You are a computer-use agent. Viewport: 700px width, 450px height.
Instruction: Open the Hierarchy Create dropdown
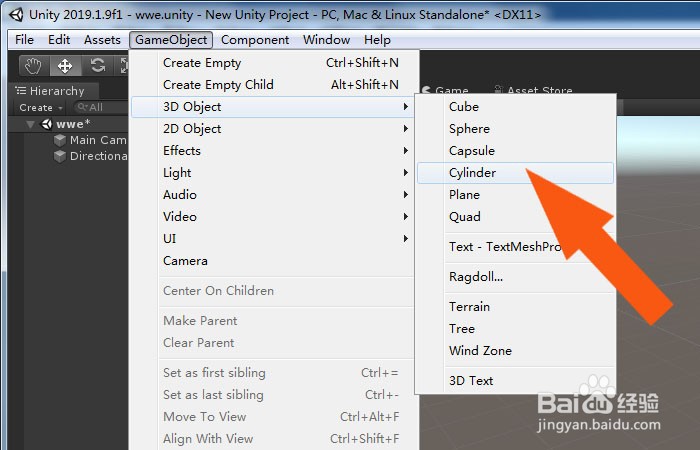(x=41, y=108)
